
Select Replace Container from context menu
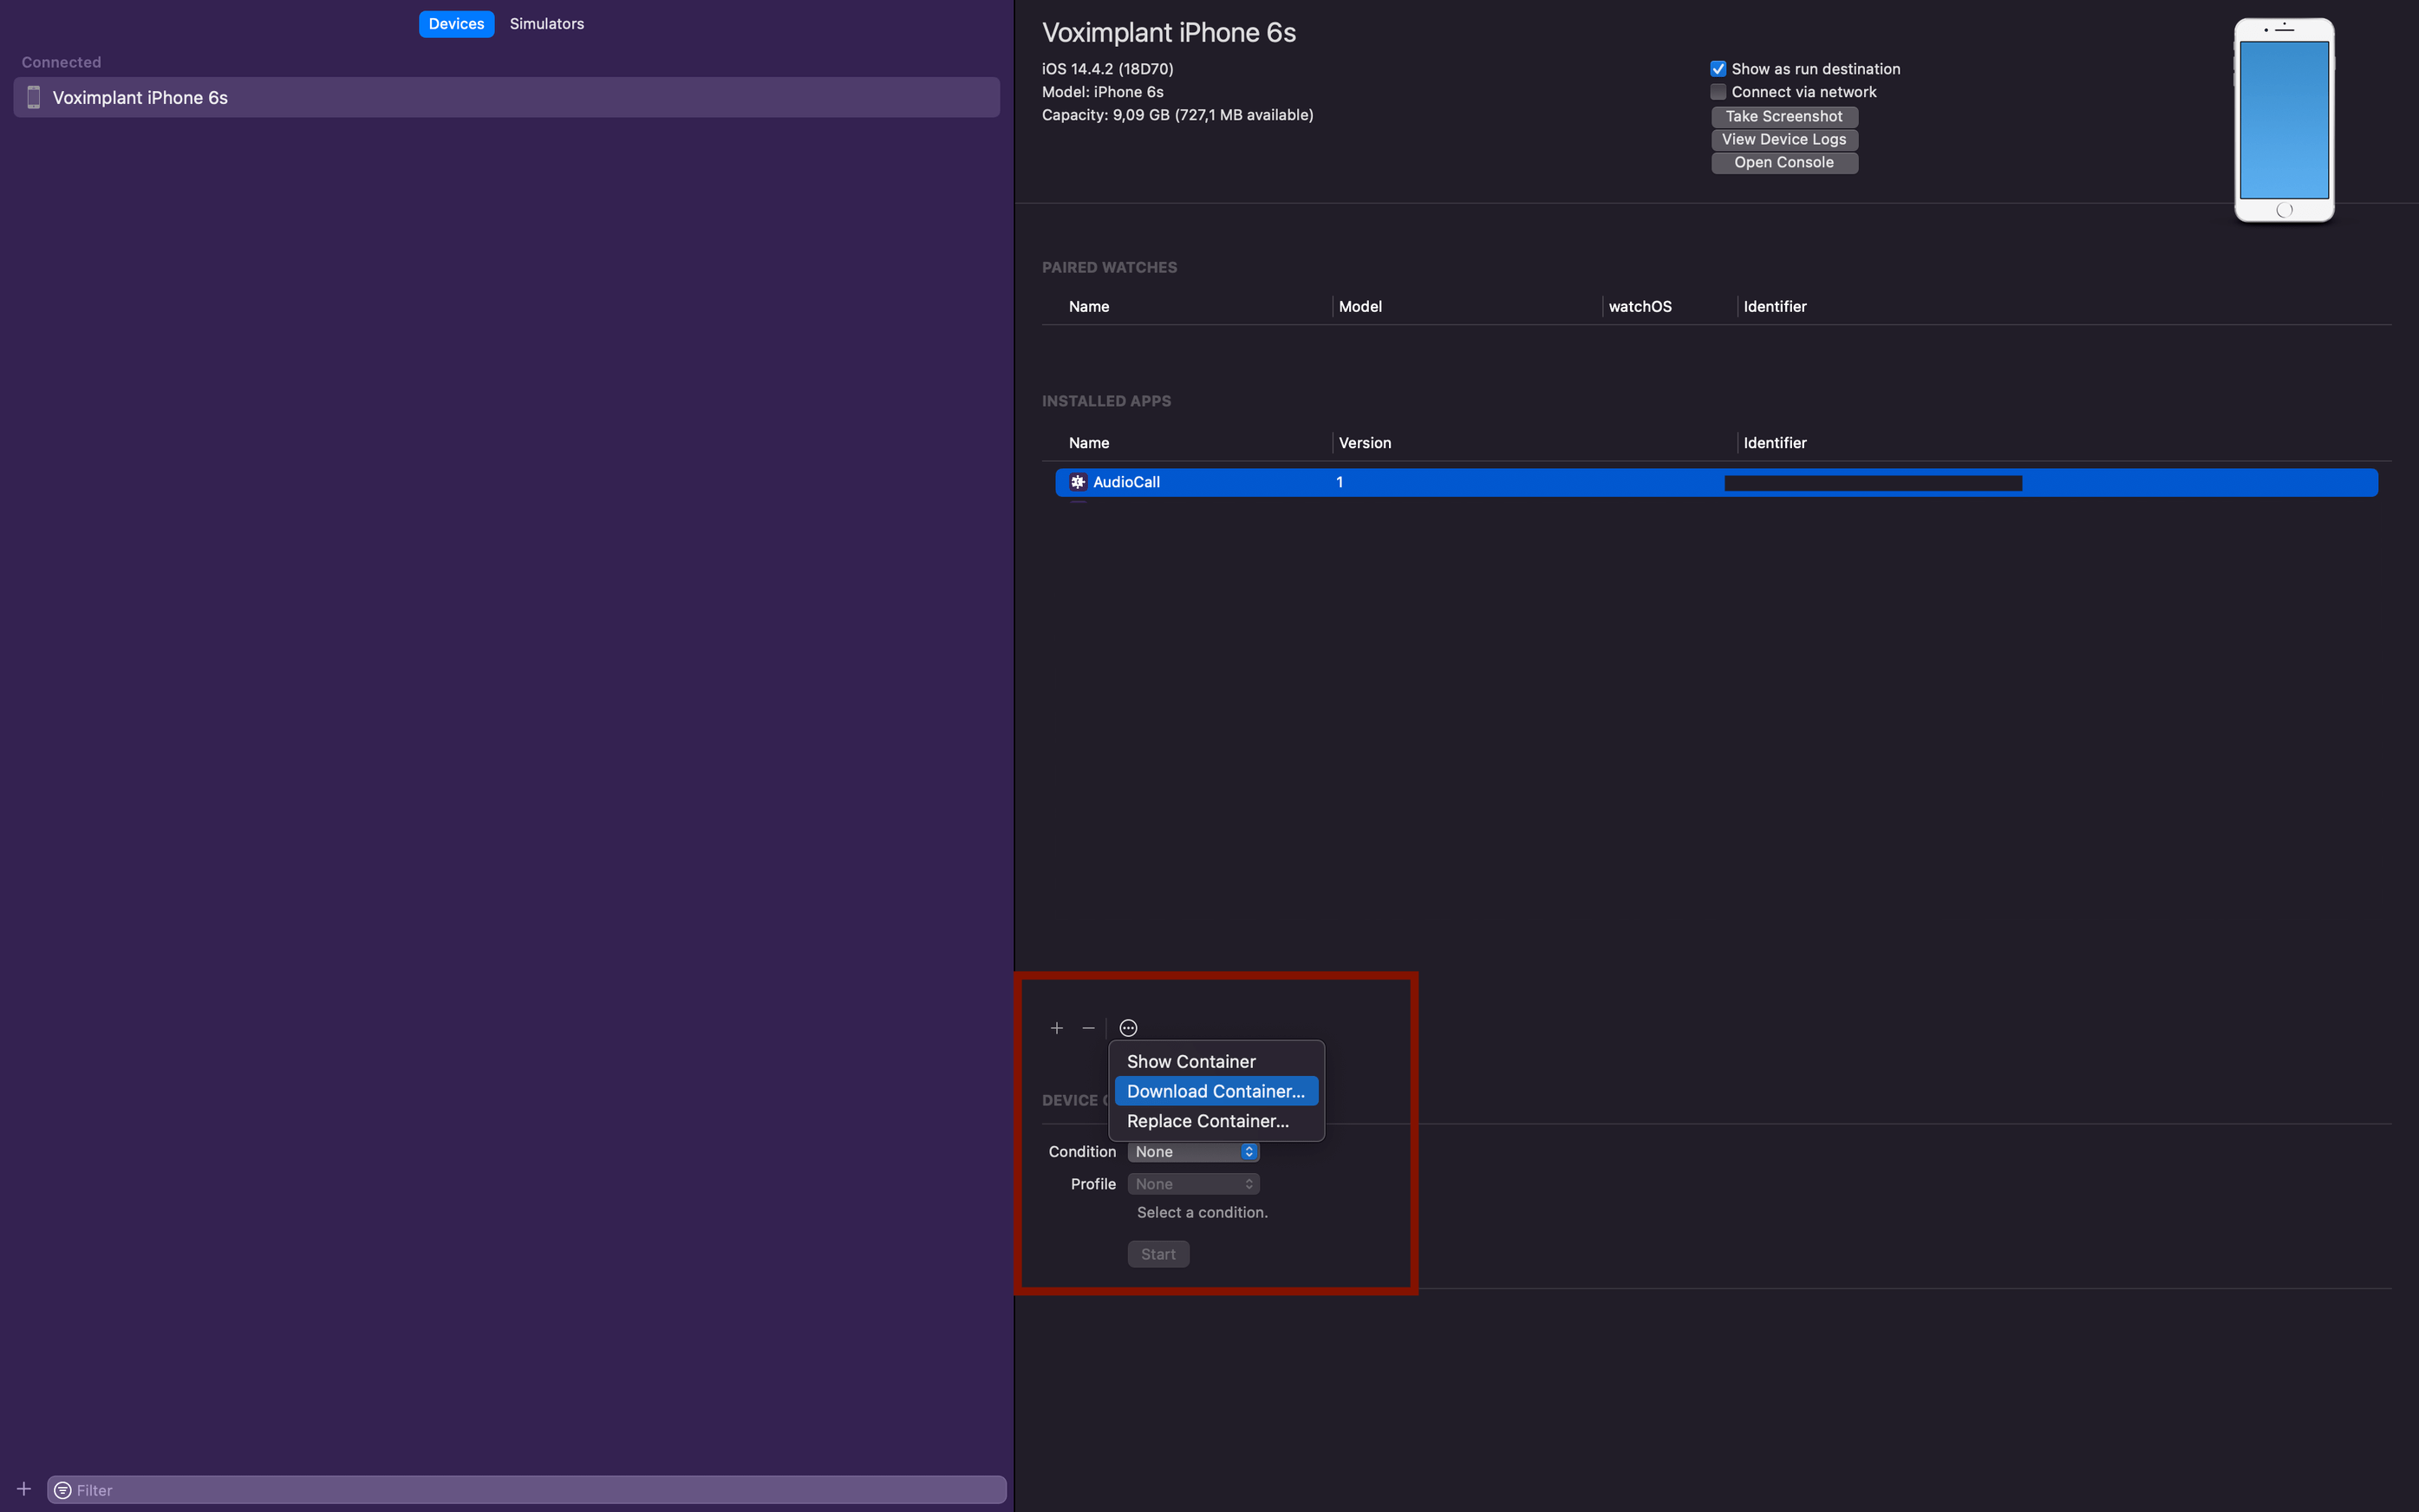(x=1207, y=1120)
